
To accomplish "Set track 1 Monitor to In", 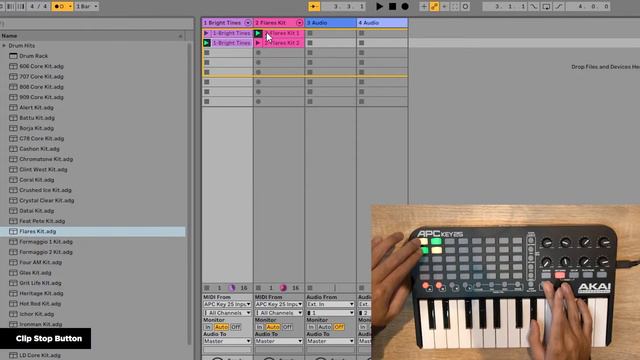I will pos(208,327).
